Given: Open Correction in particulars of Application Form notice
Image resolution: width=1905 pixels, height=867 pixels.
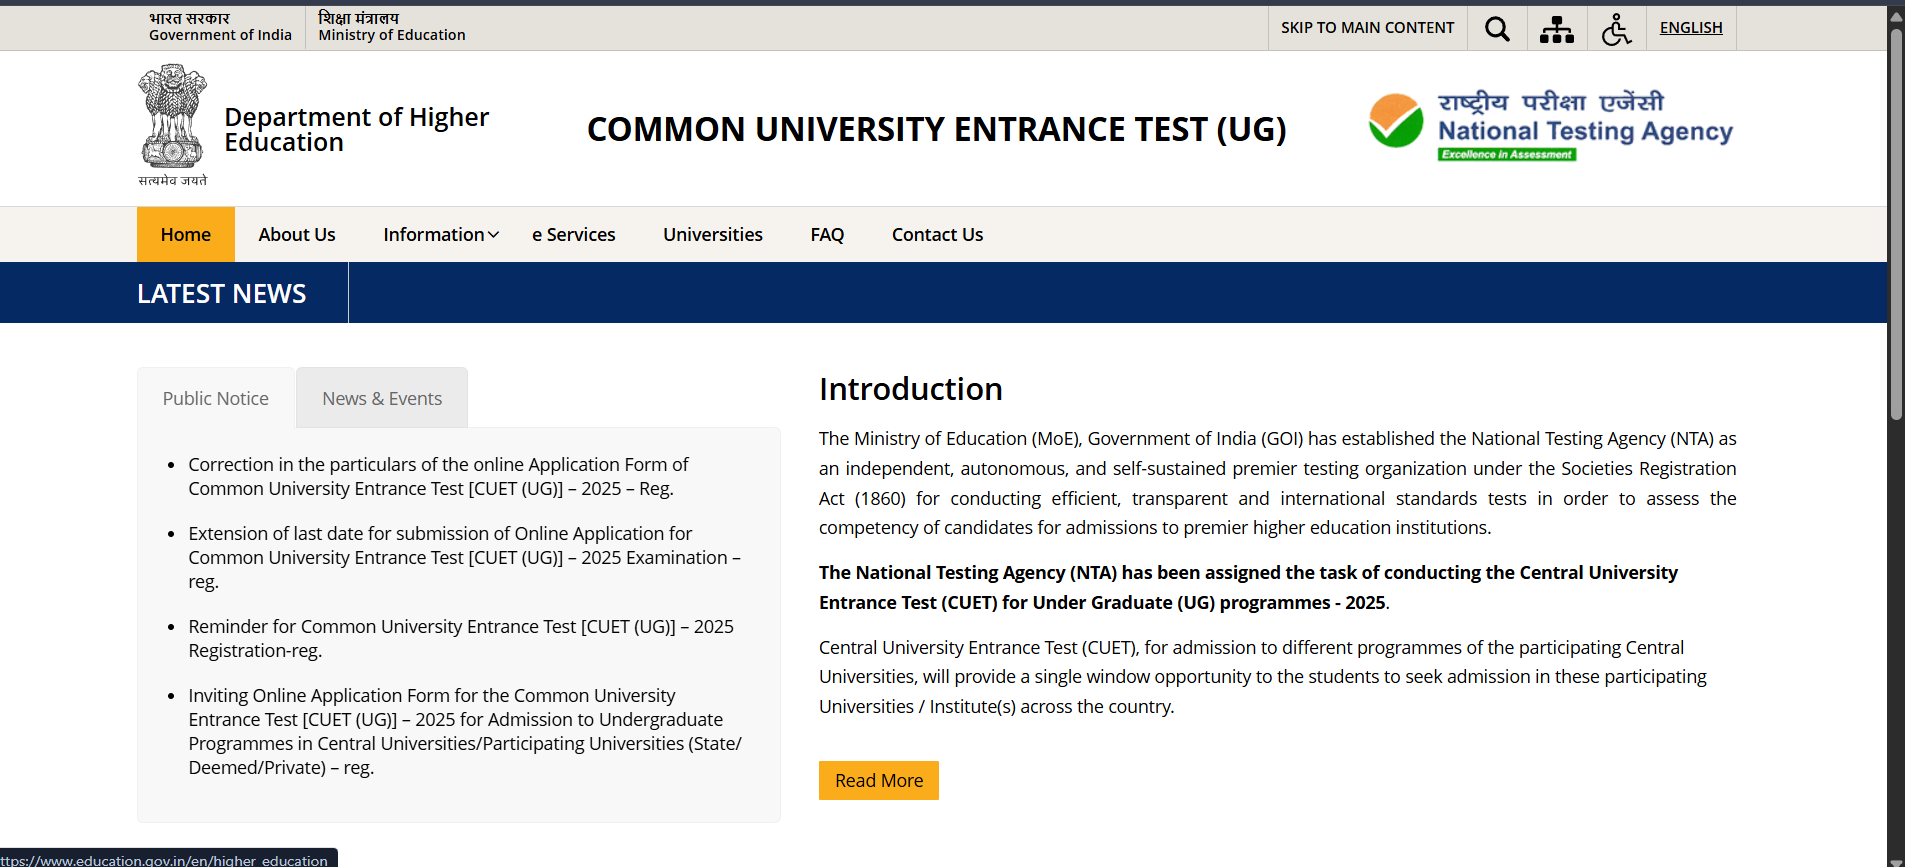Looking at the screenshot, I should point(438,476).
